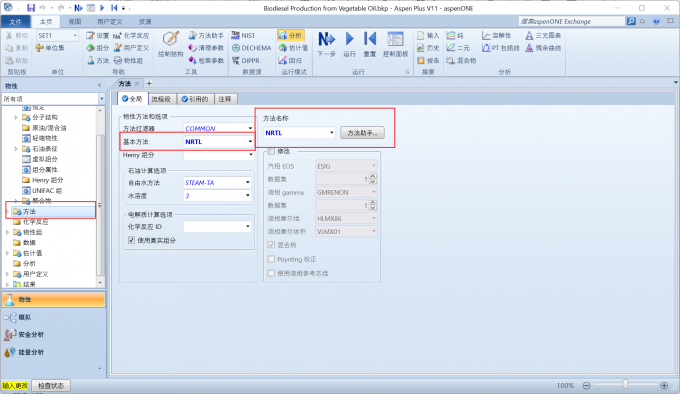Switch to the Referenced (引用的) tab

click(195, 99)
